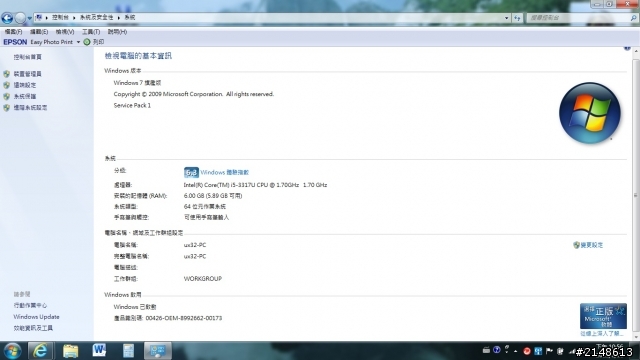Refresh the page with the refresh button
Viewport: 640px width, 360px height.
[518, 18]
